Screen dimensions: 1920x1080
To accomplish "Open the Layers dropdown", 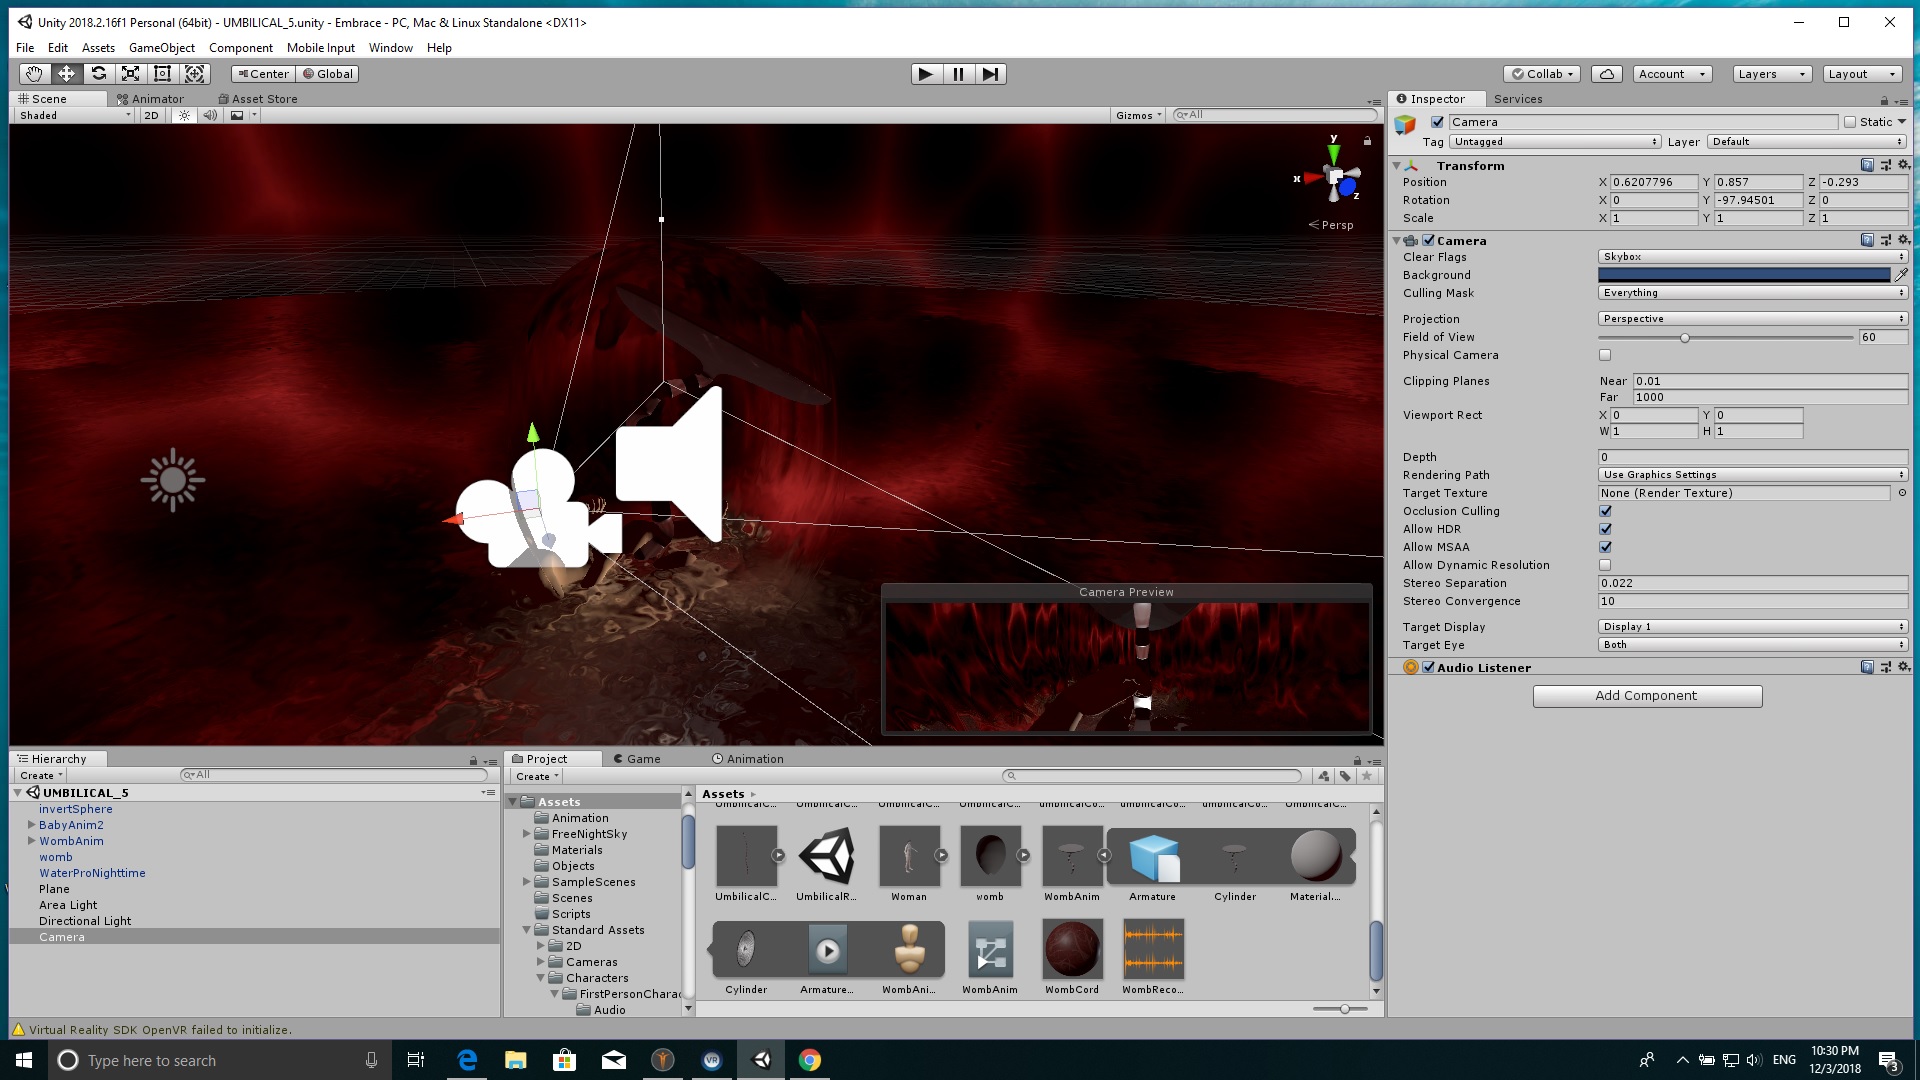I will (x=1772, y=74).
